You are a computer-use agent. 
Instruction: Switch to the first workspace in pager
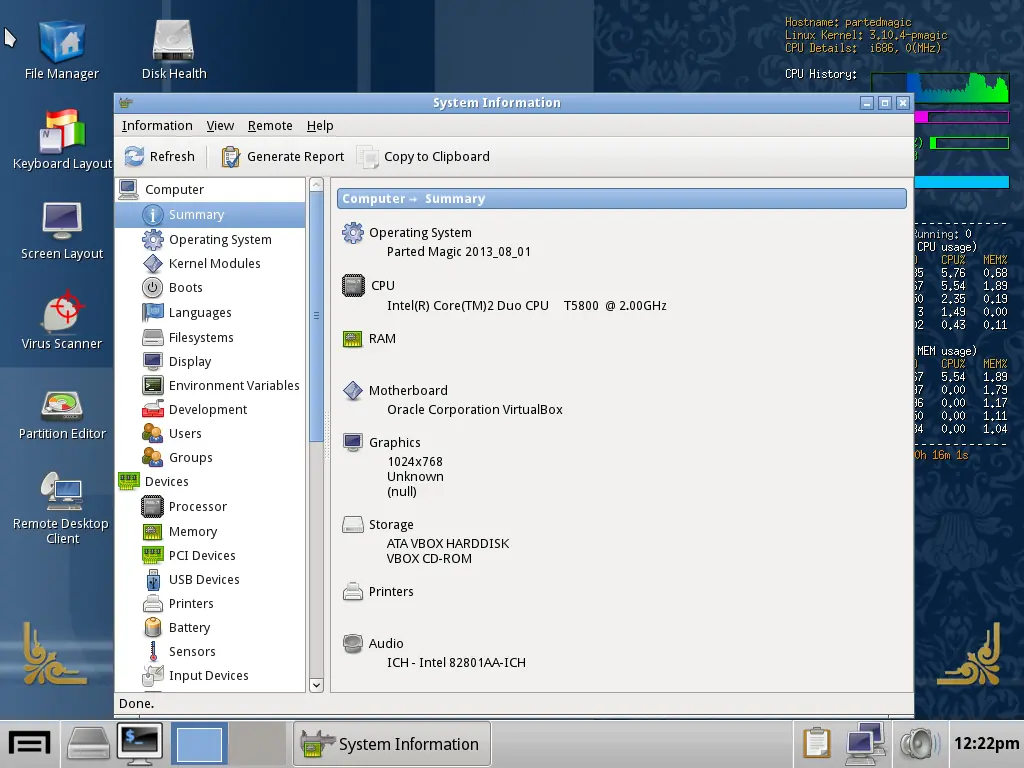[x=199, y=744]
